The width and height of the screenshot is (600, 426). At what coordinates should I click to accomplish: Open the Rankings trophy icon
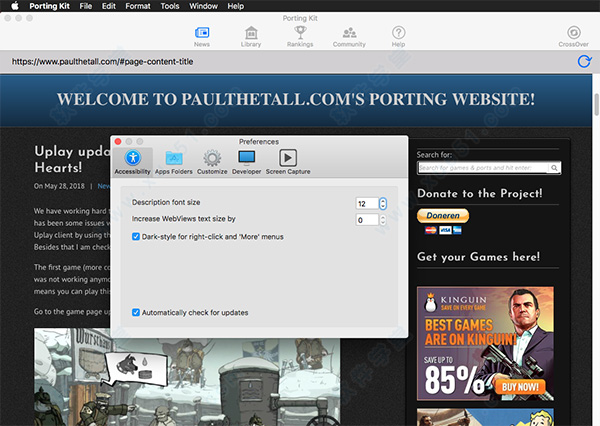coord(300,36)
